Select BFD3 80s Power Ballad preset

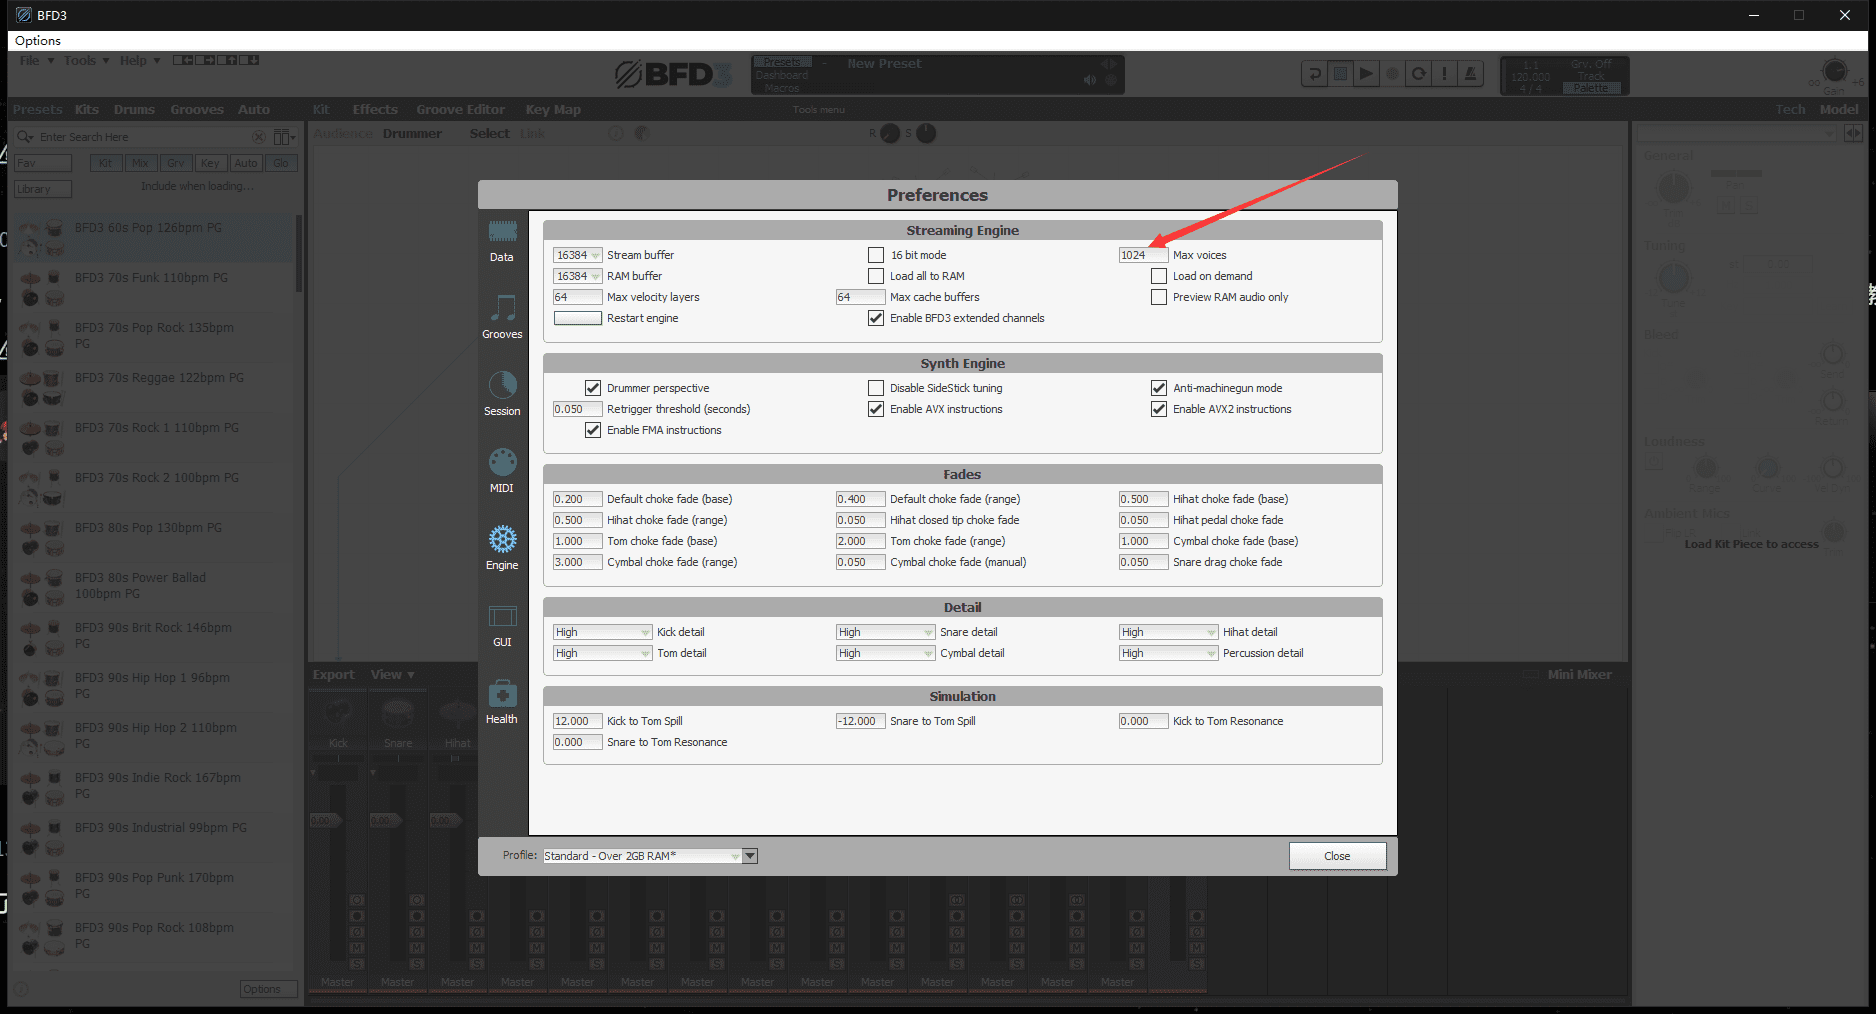point(153,586)
